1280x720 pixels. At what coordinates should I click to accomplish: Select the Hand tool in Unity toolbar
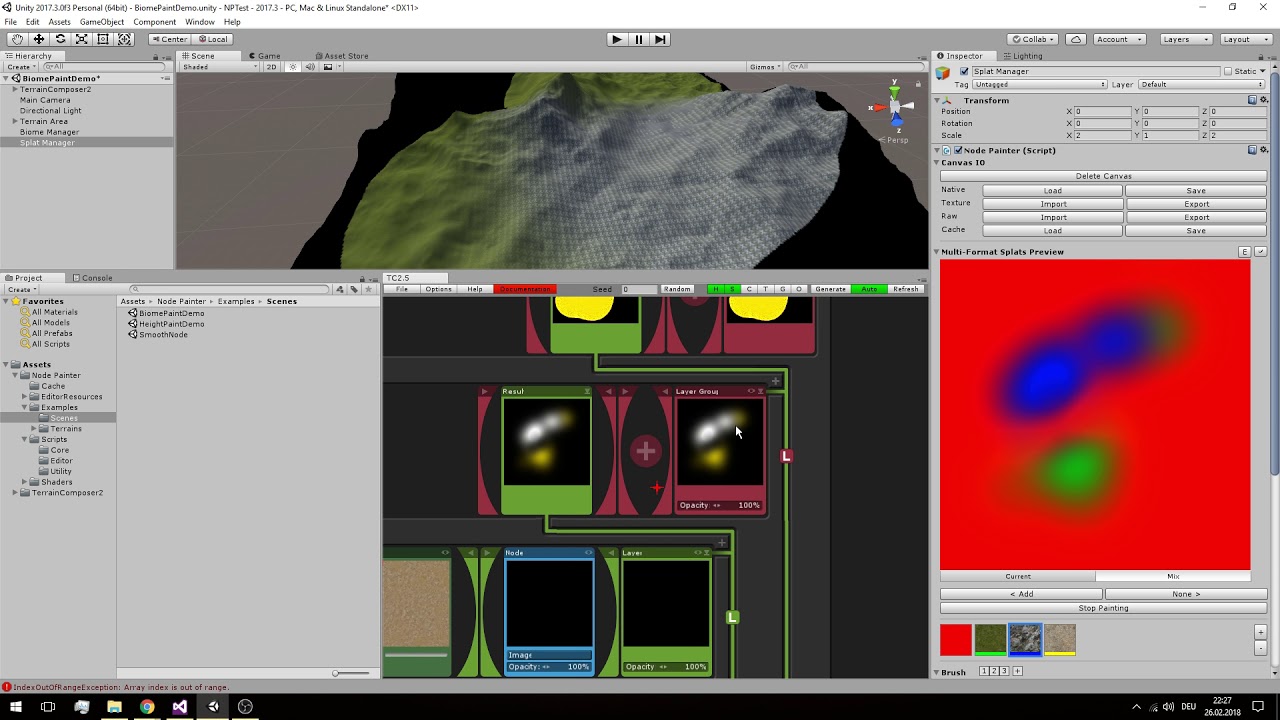(x=18, y=39)
